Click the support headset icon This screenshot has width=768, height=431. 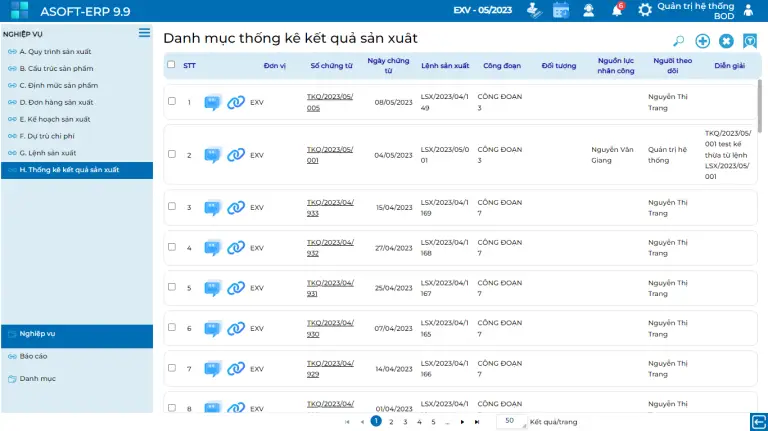(x=589, y=10)
